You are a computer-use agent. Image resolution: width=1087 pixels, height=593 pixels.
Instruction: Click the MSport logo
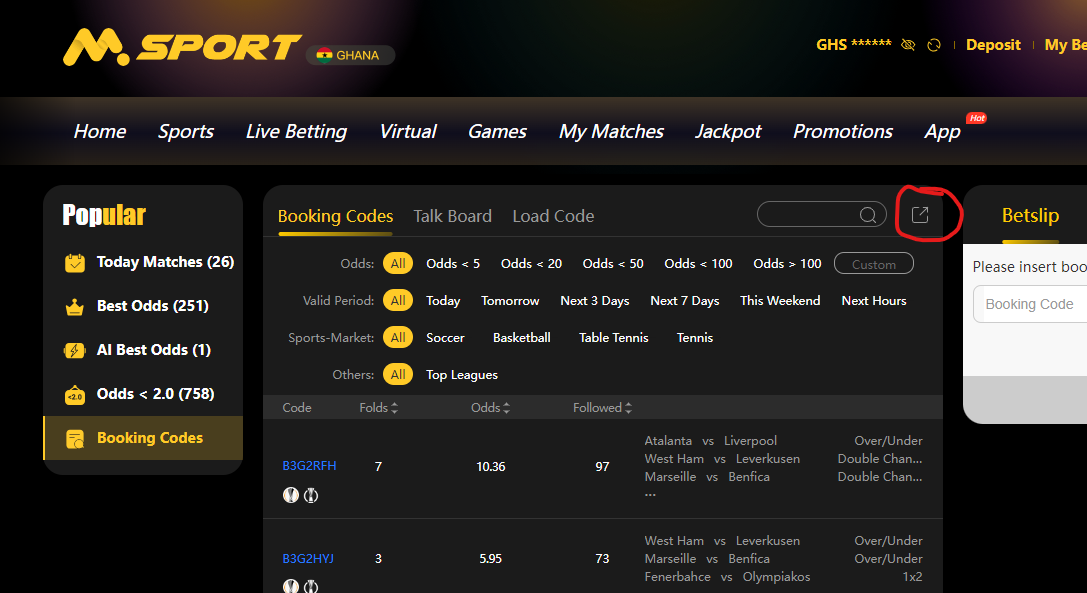coord(182,48)
